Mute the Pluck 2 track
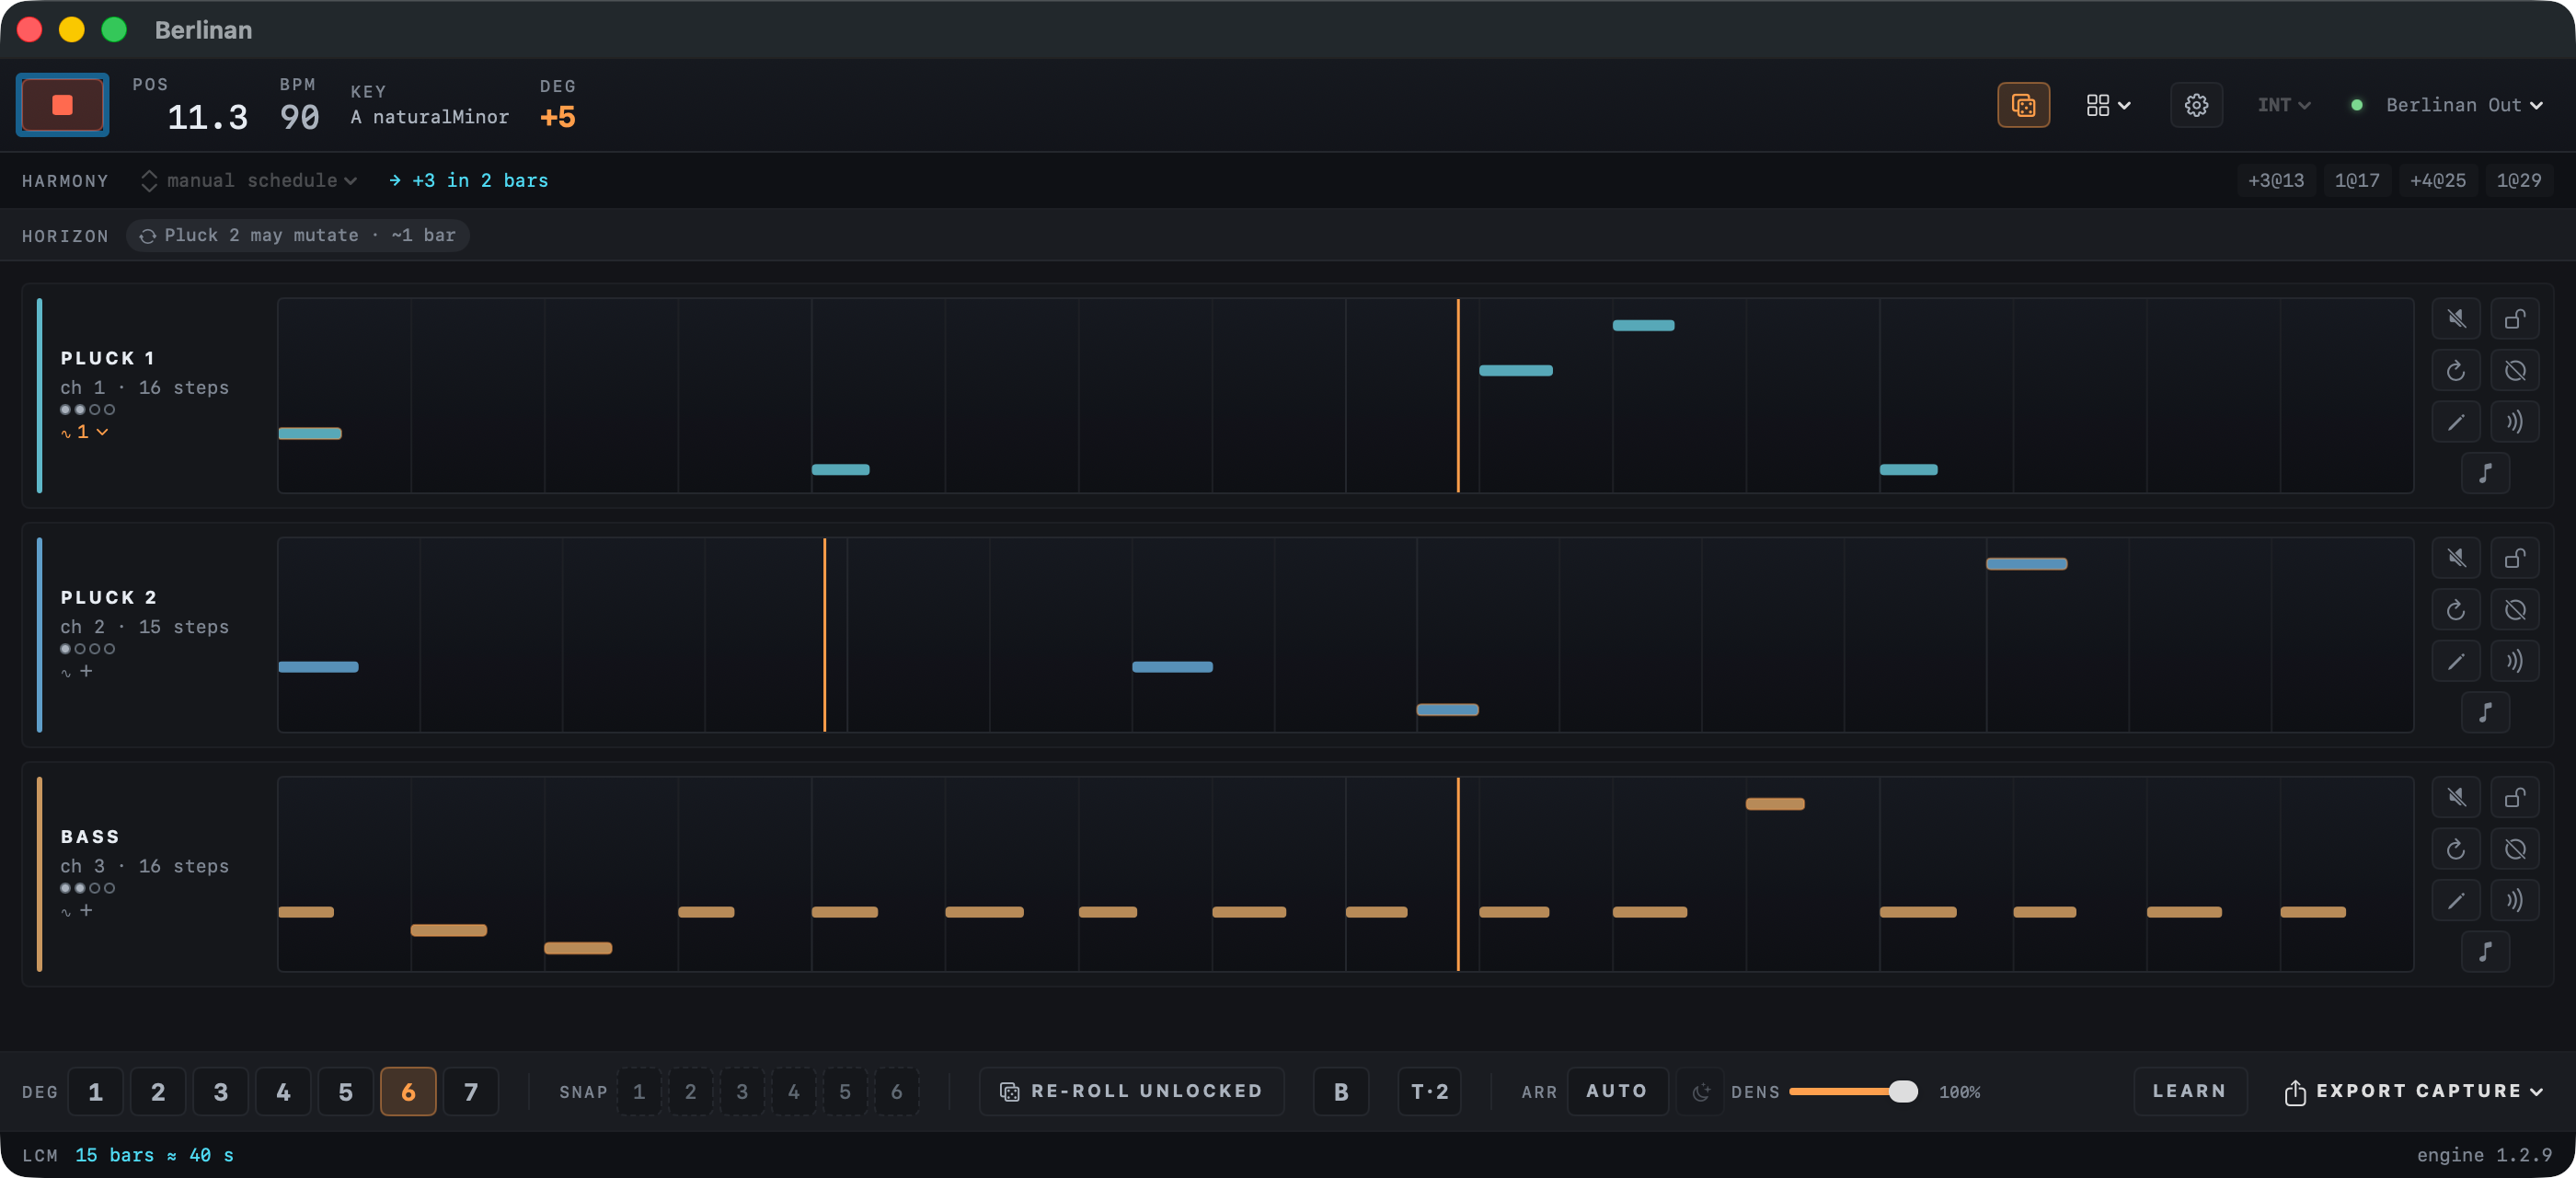 point(2455,558)
